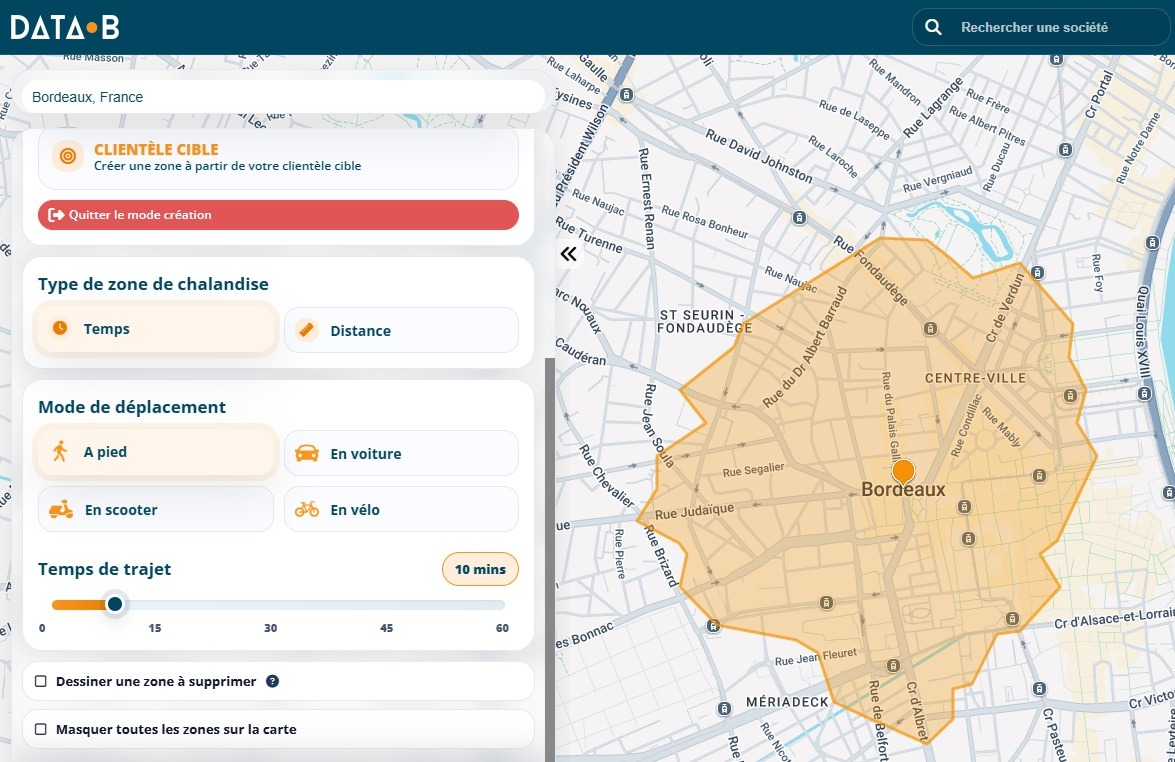Click the Temps de trajet label
1175x762 pixels.
point(104,569)
